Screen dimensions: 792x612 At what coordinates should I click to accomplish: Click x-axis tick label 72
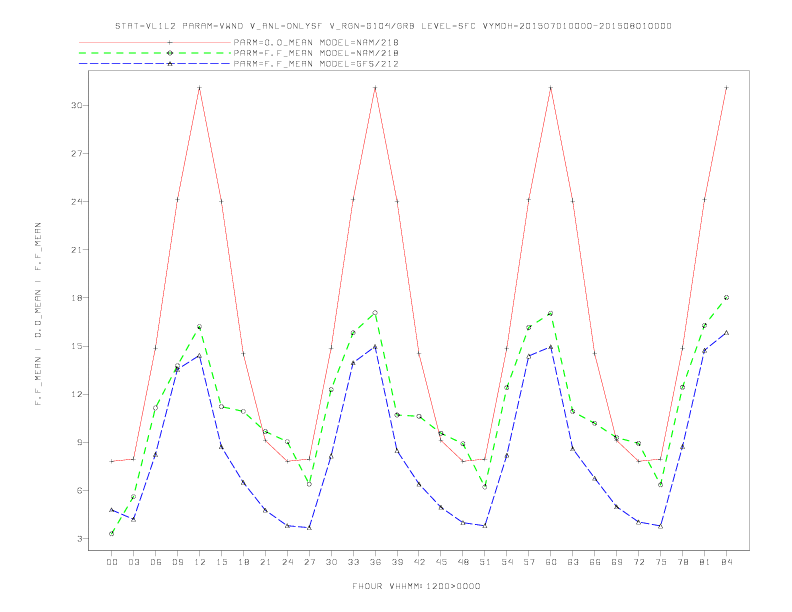639,562
